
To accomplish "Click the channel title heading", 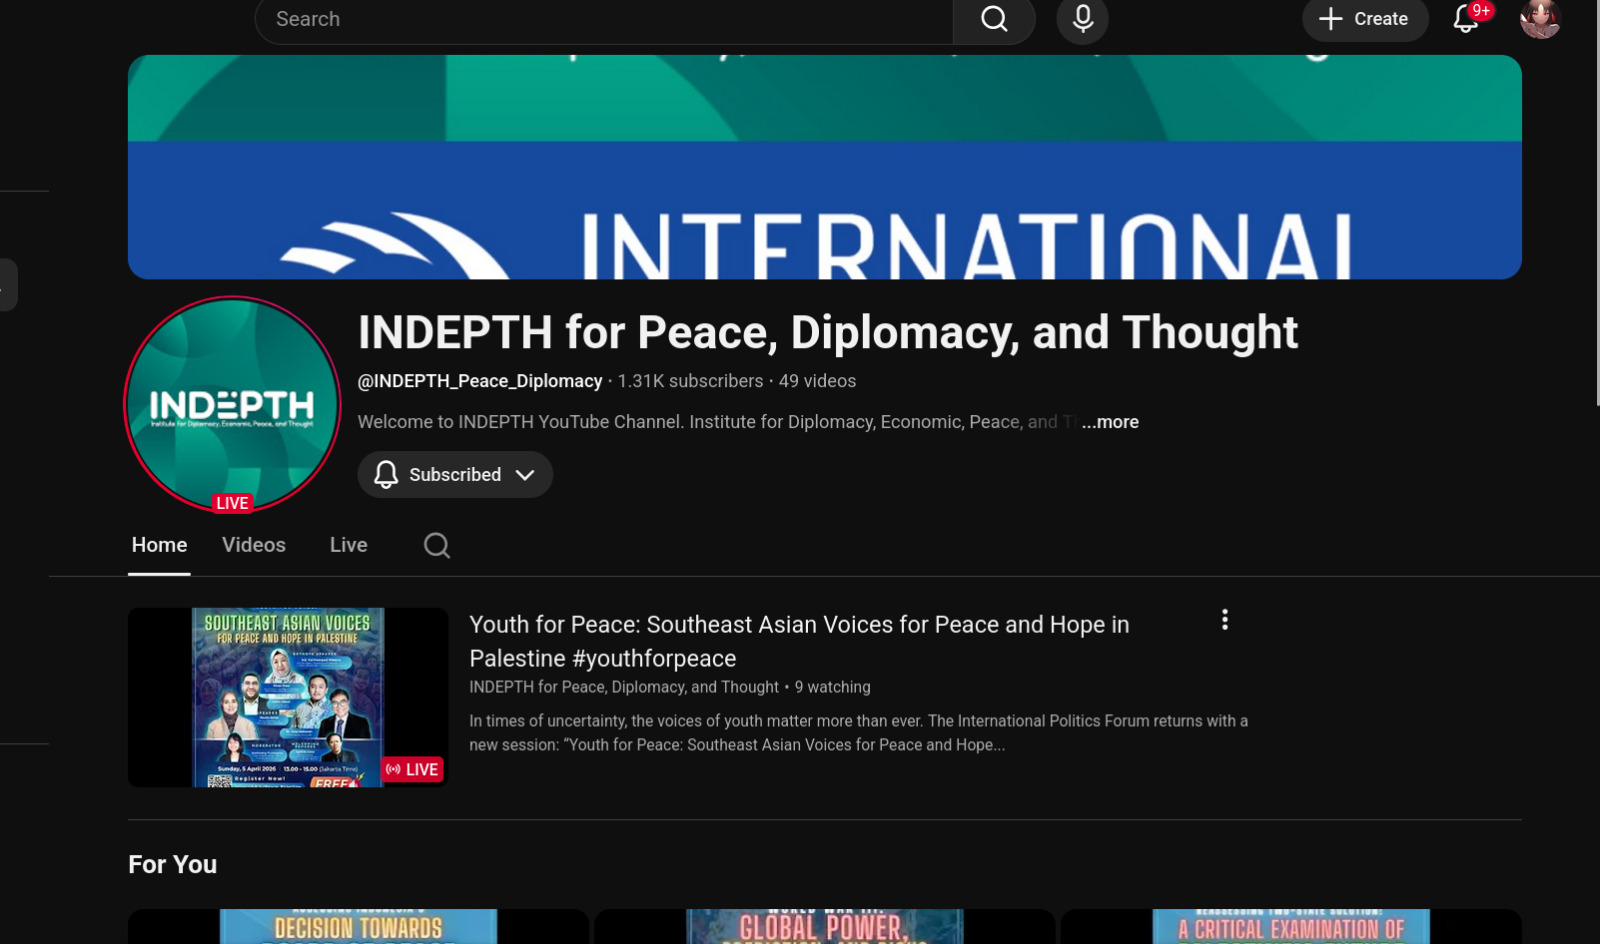I will tap(828, 333).
